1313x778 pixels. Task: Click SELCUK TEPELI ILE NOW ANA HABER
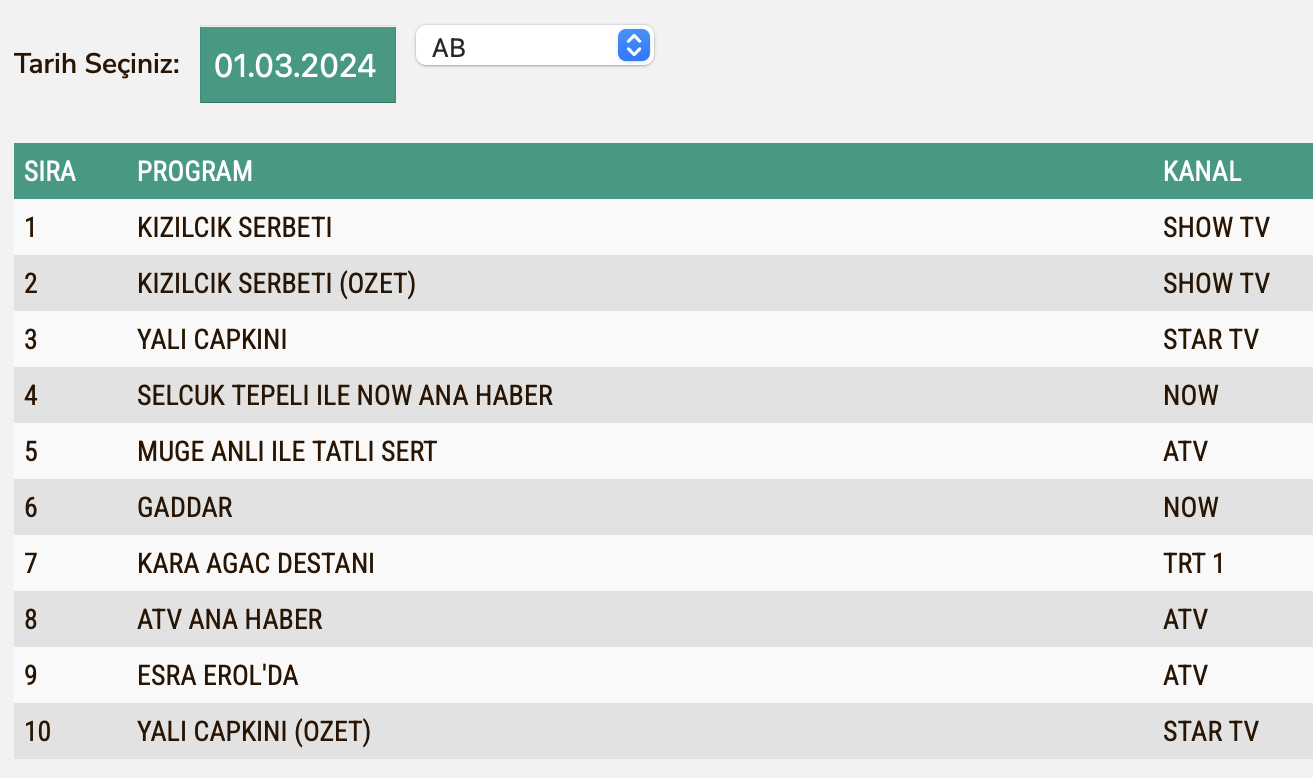(x=345, y=395)
